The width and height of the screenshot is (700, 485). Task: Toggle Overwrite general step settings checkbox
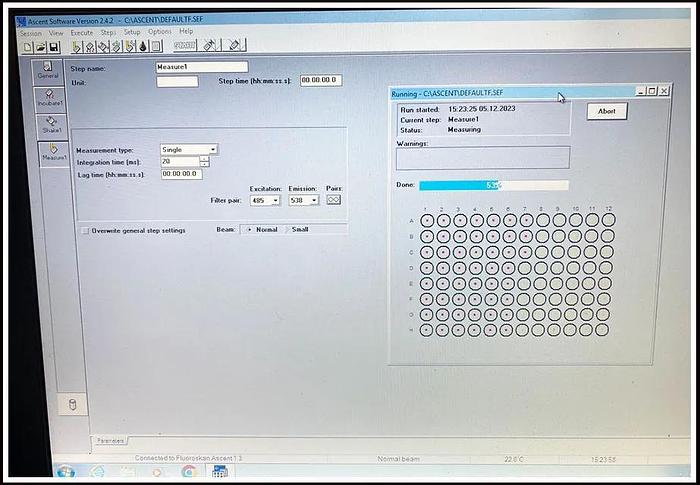85,231
